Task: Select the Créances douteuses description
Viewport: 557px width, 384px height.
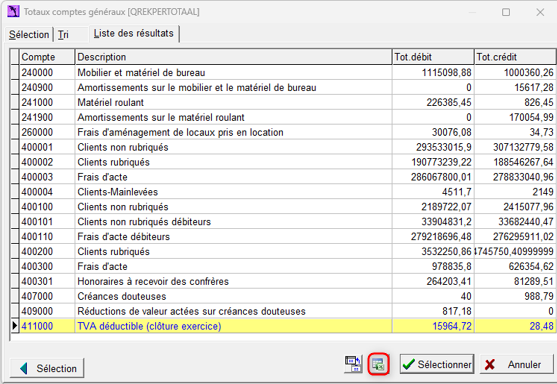Action: (x=233, y=296)
